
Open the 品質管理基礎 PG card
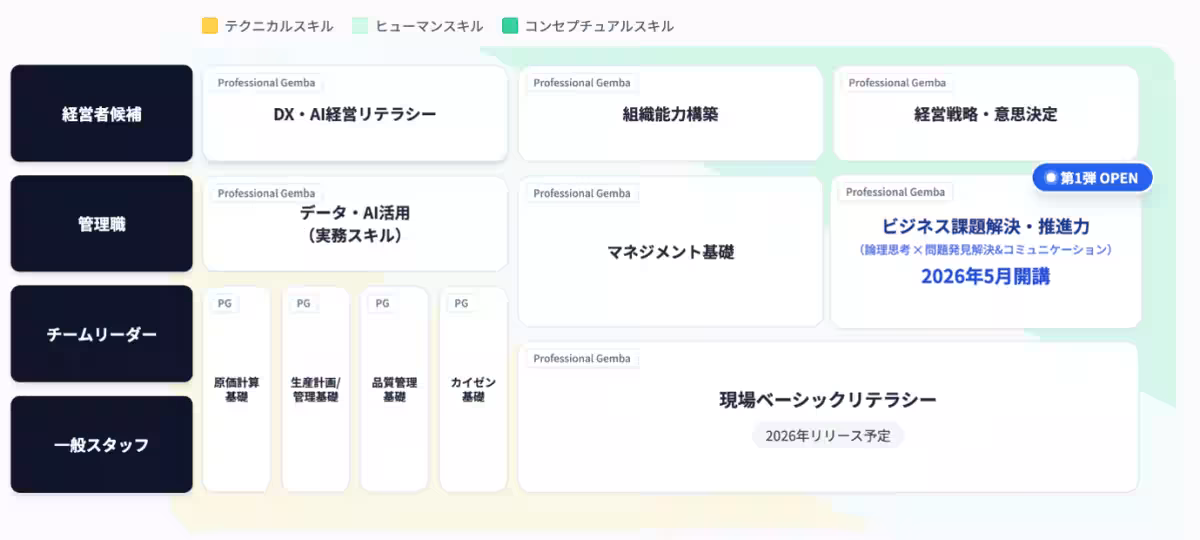394,390
